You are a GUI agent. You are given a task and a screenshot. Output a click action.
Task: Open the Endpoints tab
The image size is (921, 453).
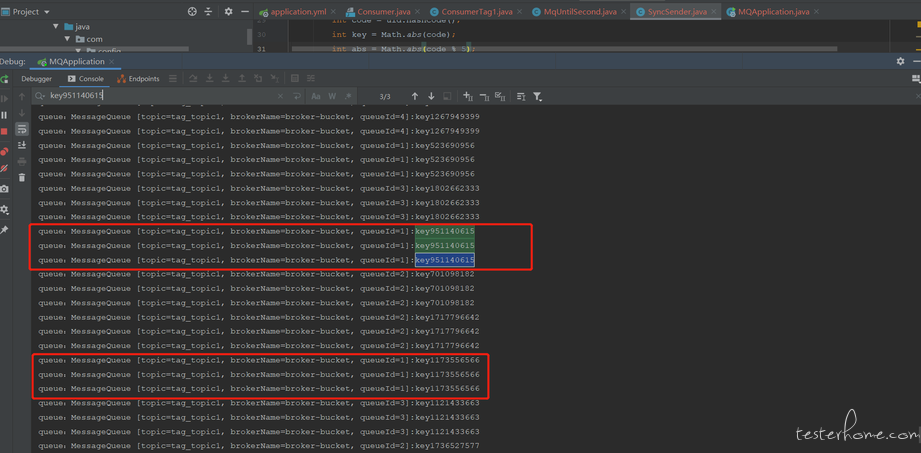coord(138,79)
